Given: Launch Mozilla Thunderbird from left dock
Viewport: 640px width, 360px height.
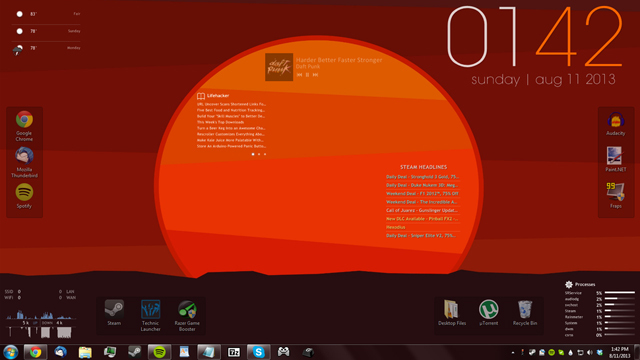Looking at the screenshot, I should click(x=24, y=162).
